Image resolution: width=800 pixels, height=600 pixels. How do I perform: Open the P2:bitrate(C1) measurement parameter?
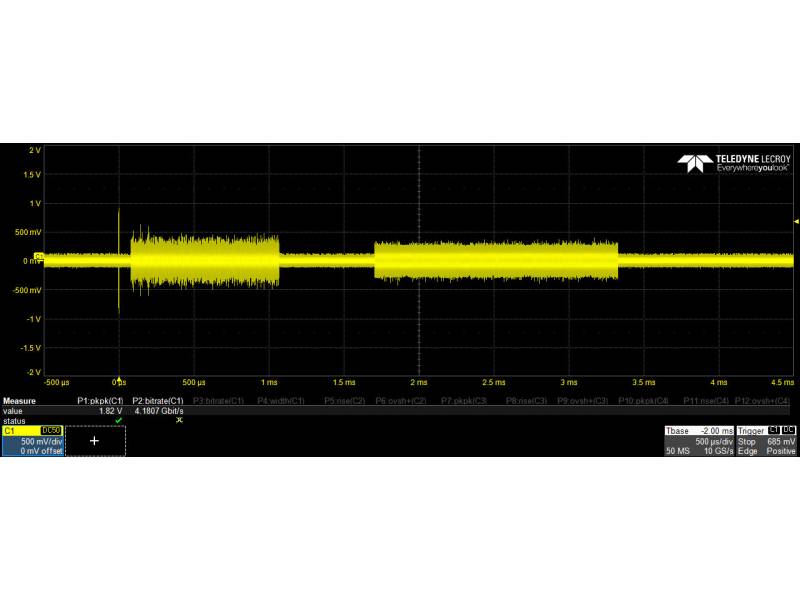[156, 400]
